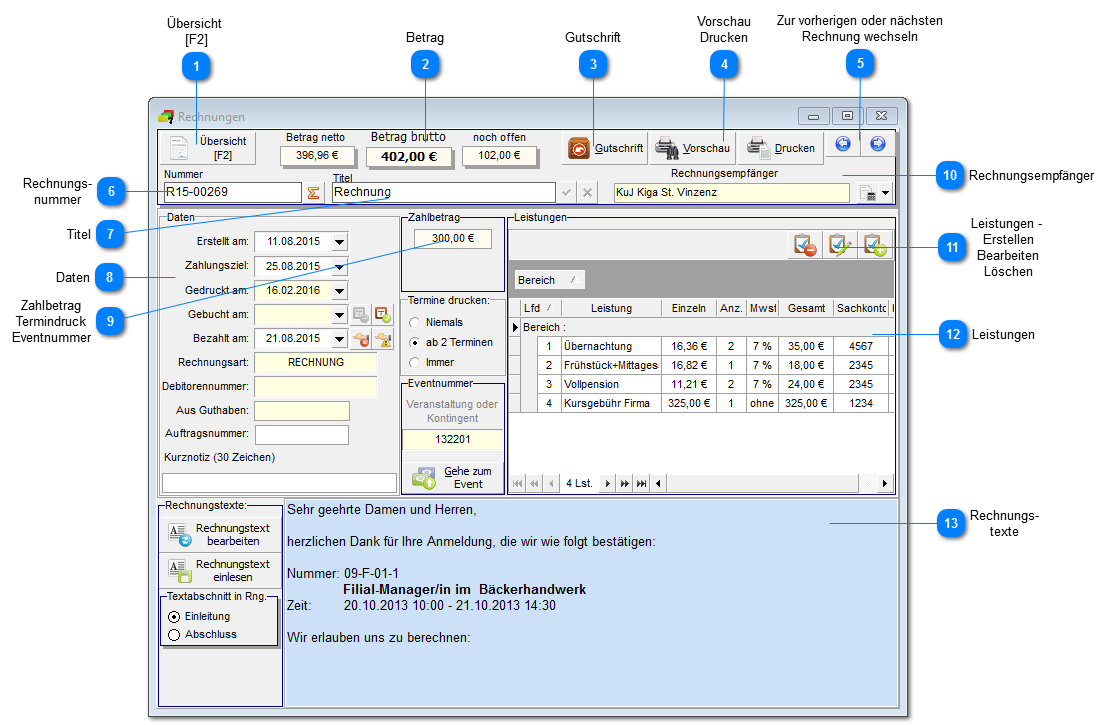Add a new Leistung via green-plus icon

click(x=875, y=245)
